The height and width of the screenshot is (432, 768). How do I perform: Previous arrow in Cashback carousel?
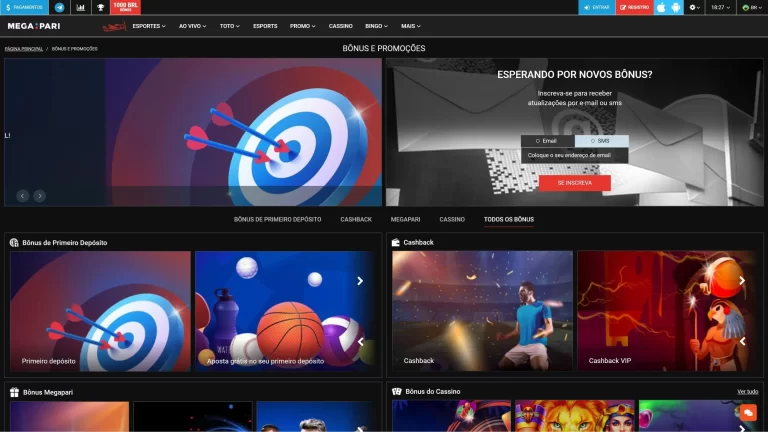742,341
